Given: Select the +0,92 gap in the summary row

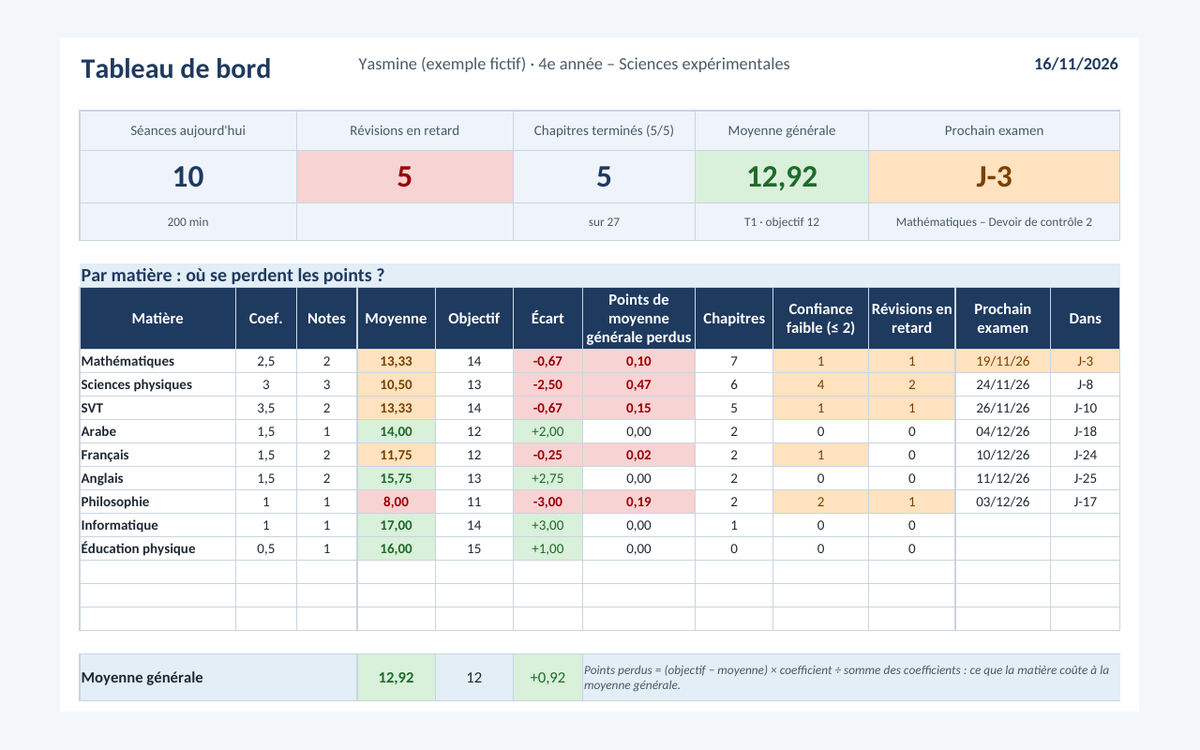Looking at the screenshot, I should point(548,677).
